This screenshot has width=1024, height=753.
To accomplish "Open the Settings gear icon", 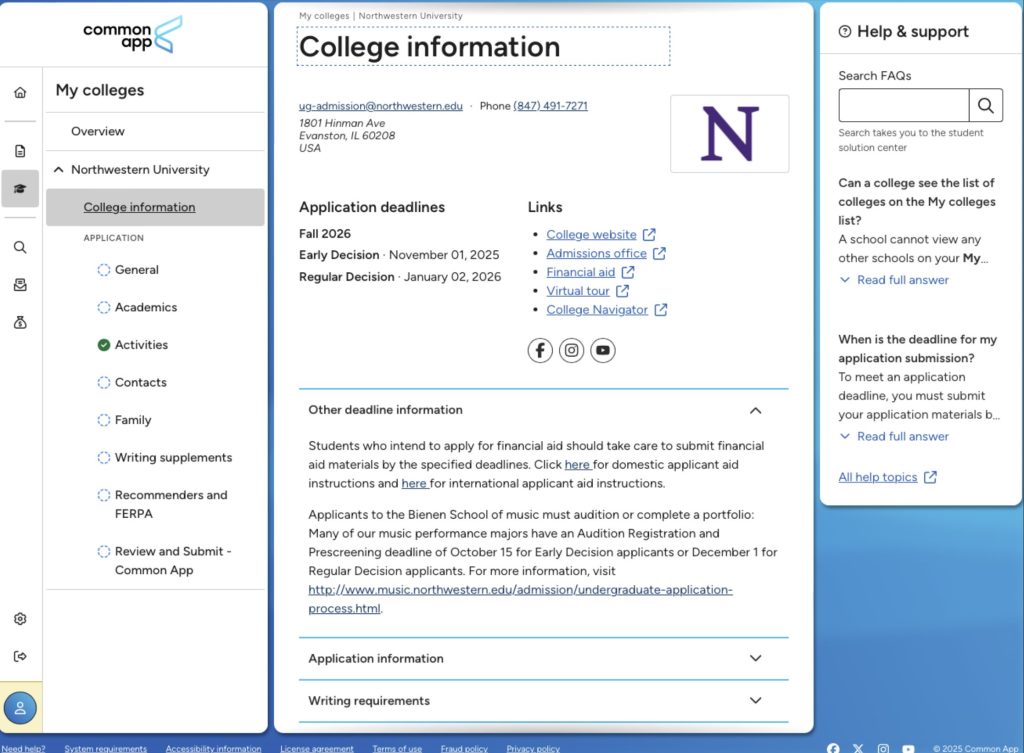I will [20, 618].
